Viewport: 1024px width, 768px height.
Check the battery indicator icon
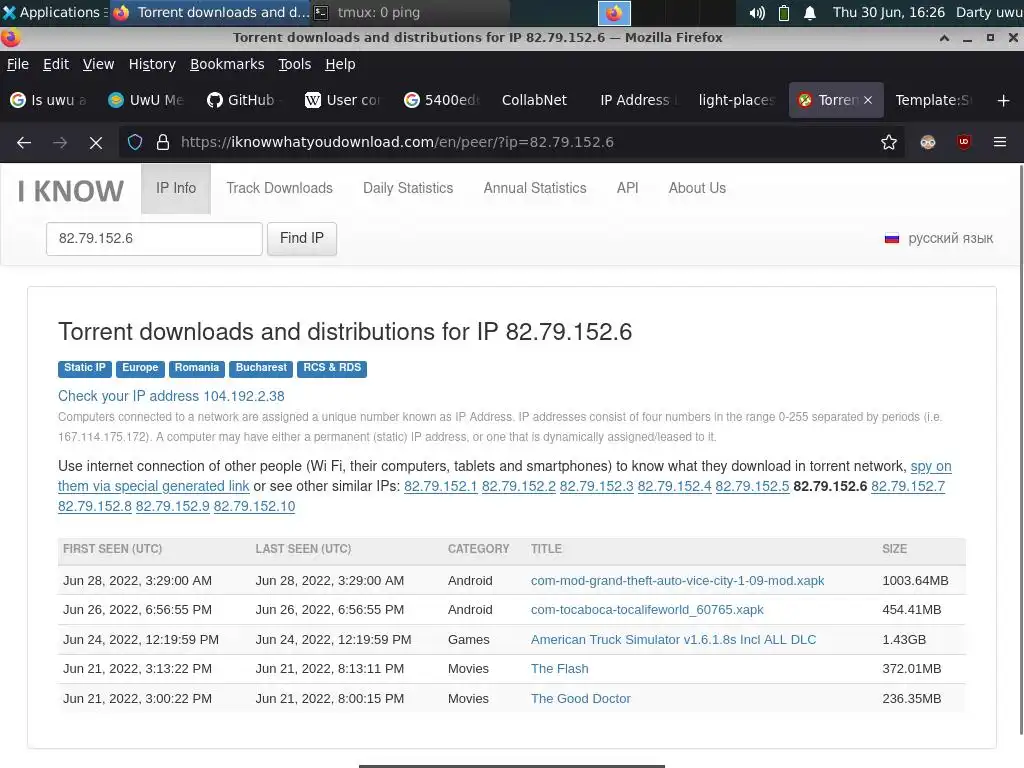click(784, 12)
